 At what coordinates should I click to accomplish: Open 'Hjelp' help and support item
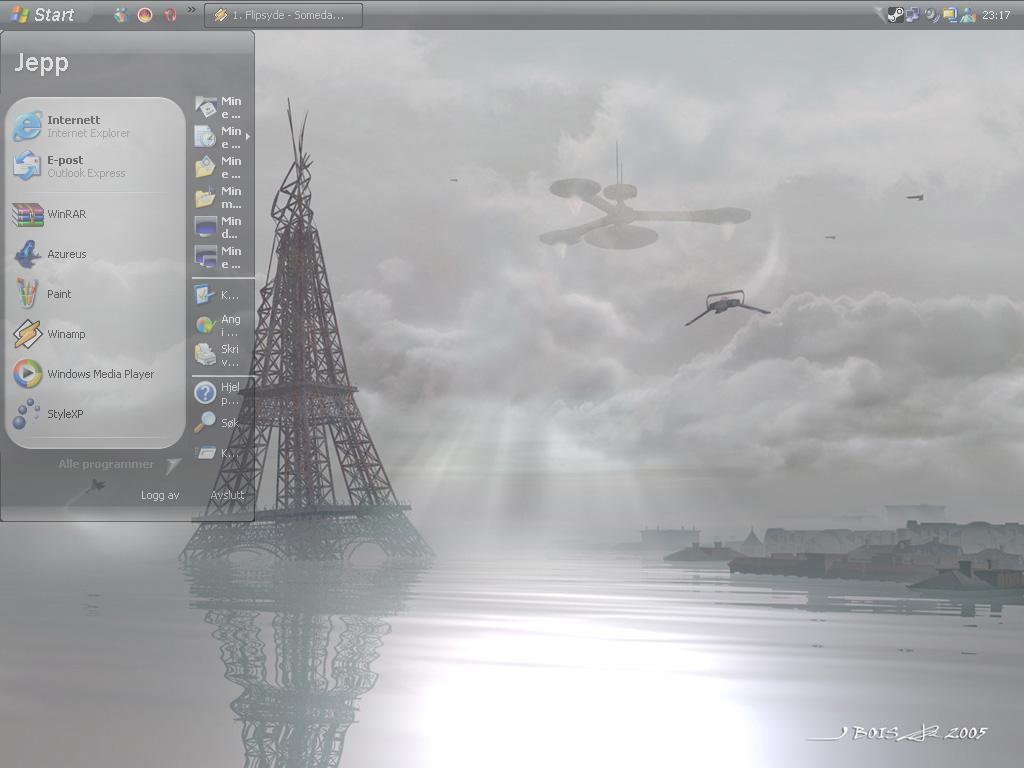(x=219, y=393)
